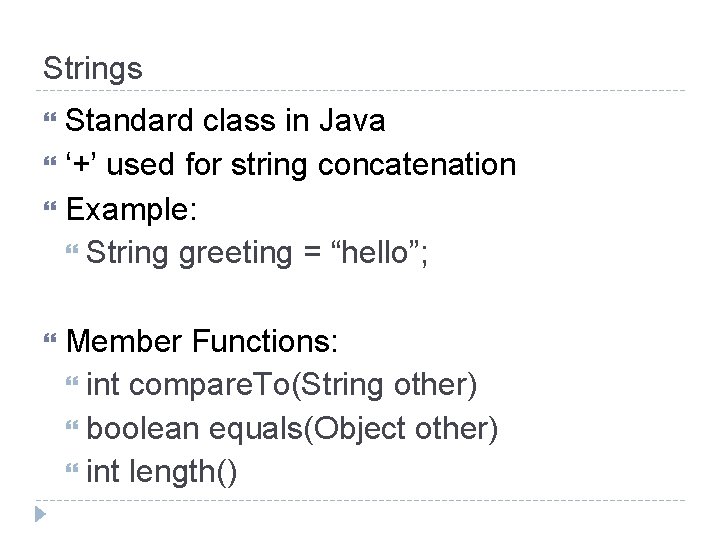Click the sub-bullet before "int length()"
The width and height of the screenshot is (720, 540).
(x=72, y=472)
